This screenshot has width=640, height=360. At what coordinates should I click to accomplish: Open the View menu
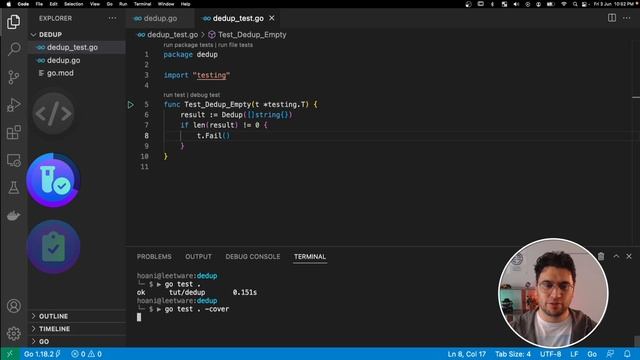[95, 4]
